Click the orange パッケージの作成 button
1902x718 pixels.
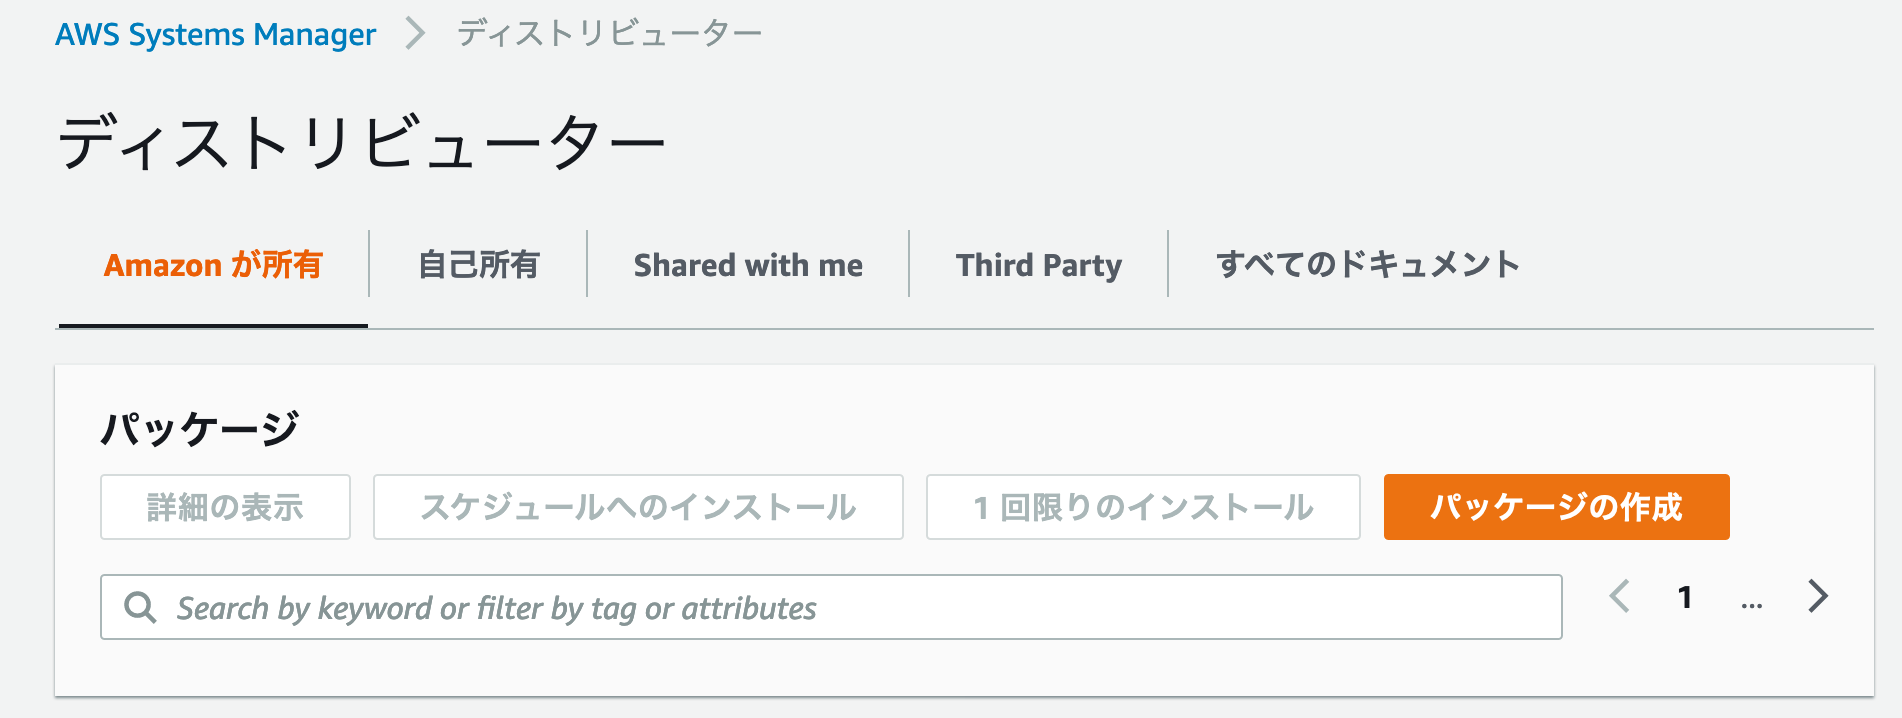pyautogui.click(x=1556, y=507)
